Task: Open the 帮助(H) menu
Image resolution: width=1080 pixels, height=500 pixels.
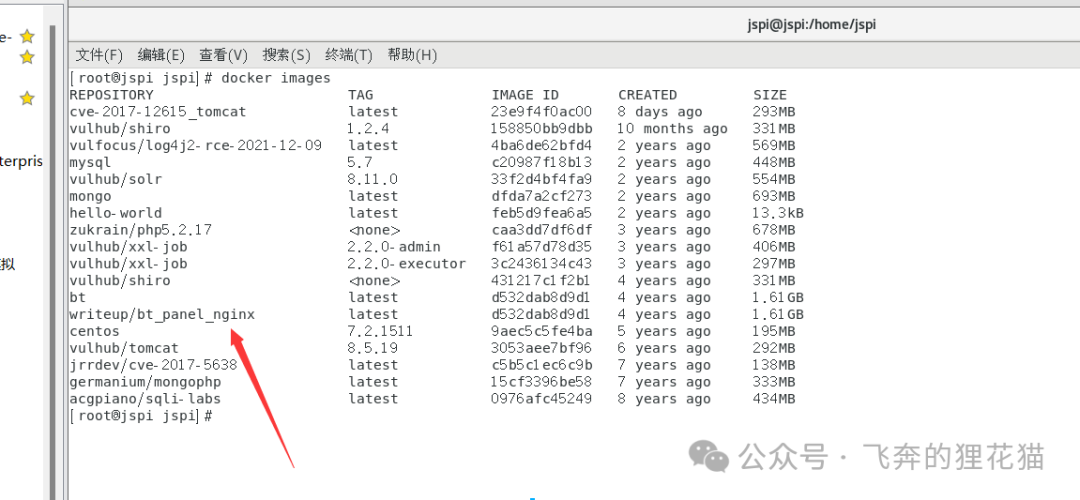Action: [412, 55]
